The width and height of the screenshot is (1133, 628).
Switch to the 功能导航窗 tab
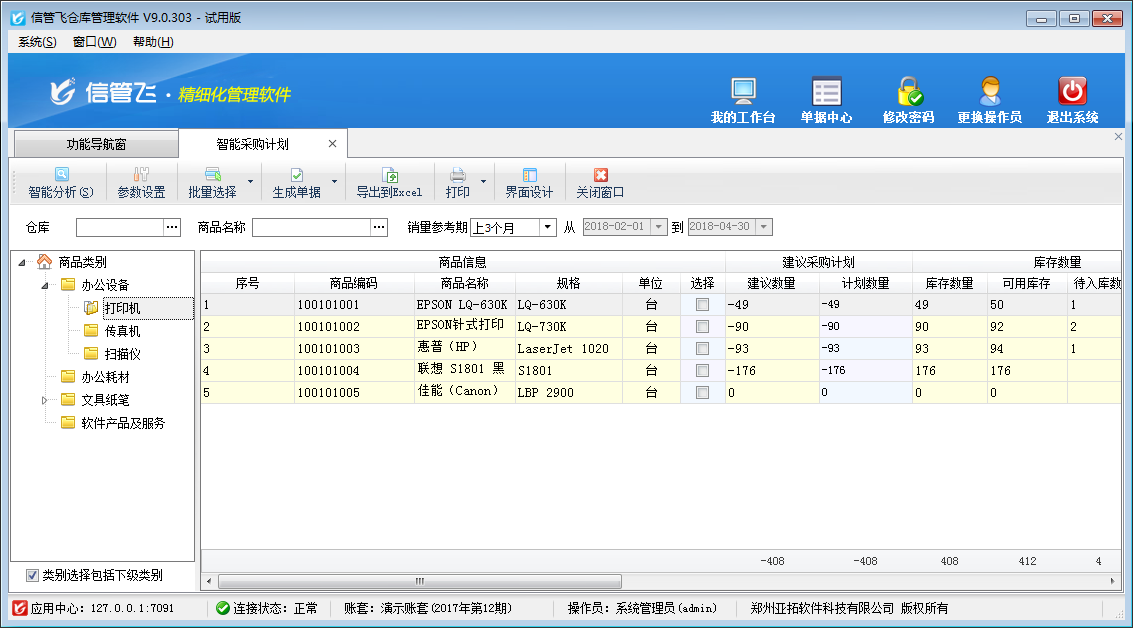(x=95, y=143)
